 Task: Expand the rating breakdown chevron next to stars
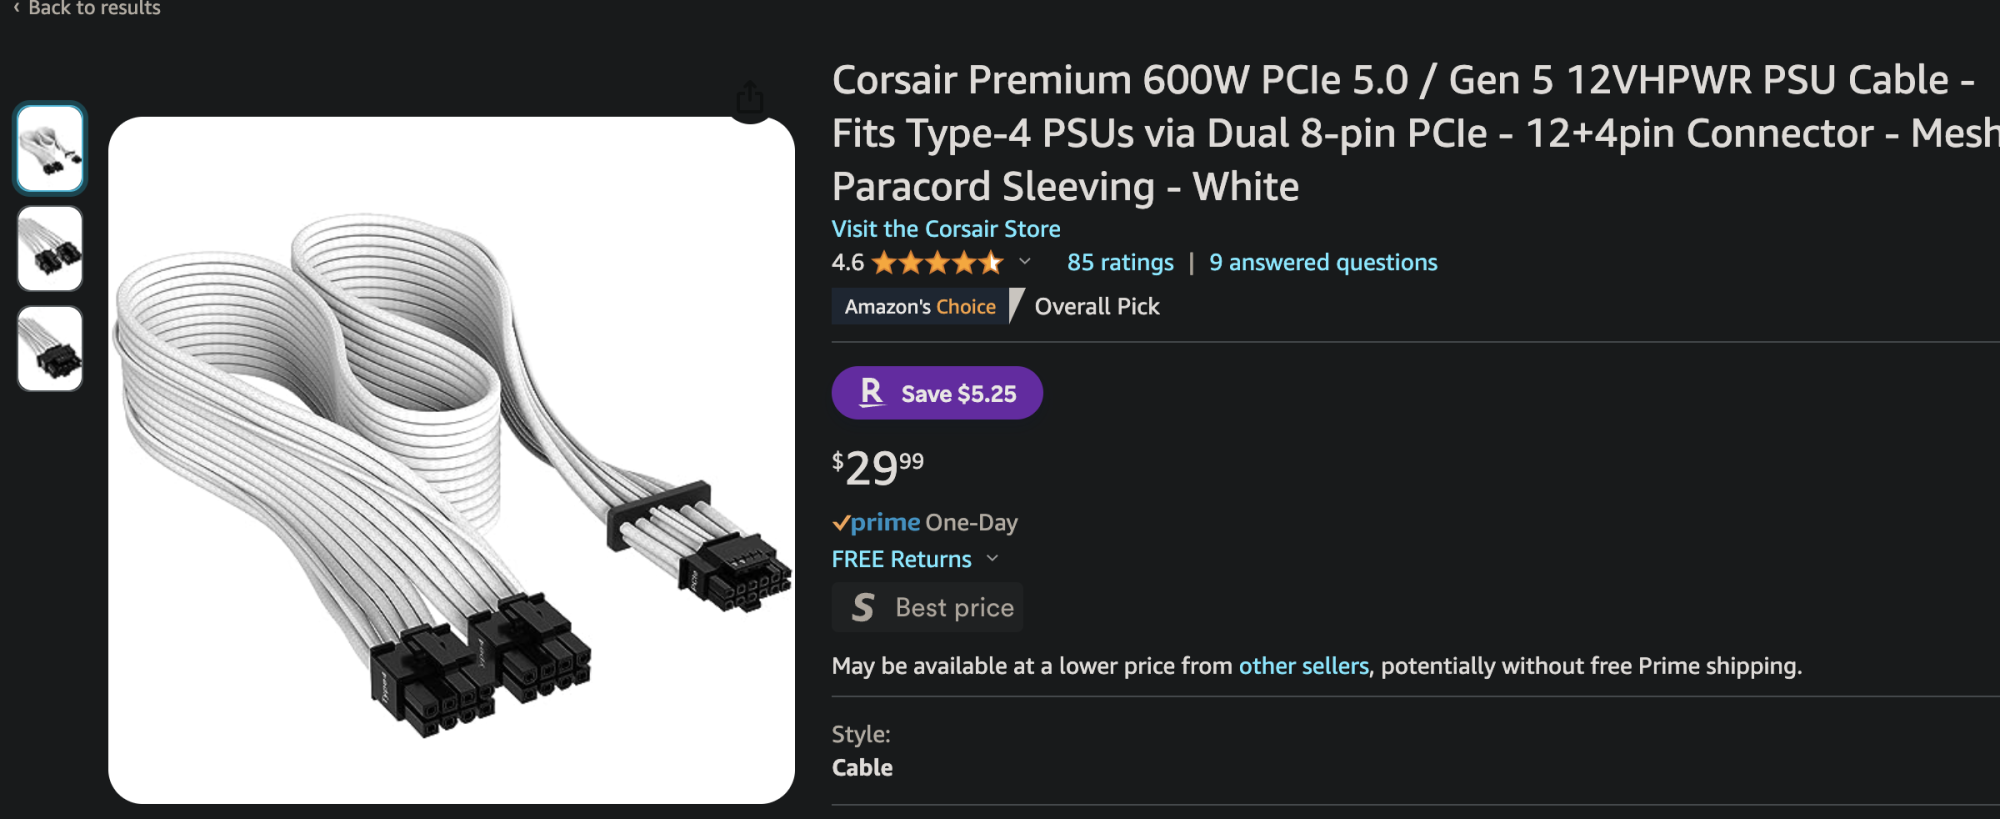[1025, 262]
